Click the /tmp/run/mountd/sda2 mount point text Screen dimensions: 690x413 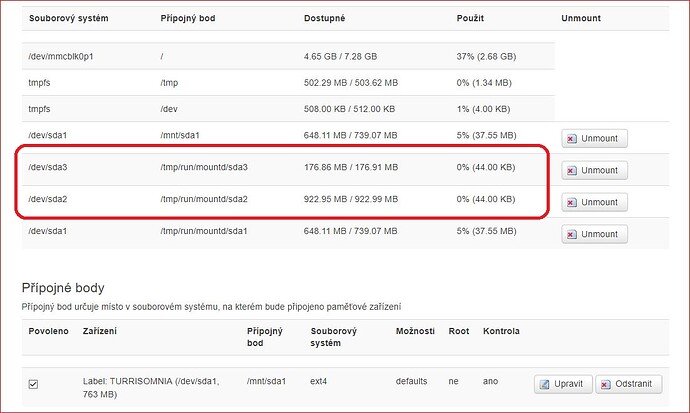[204, 199]
